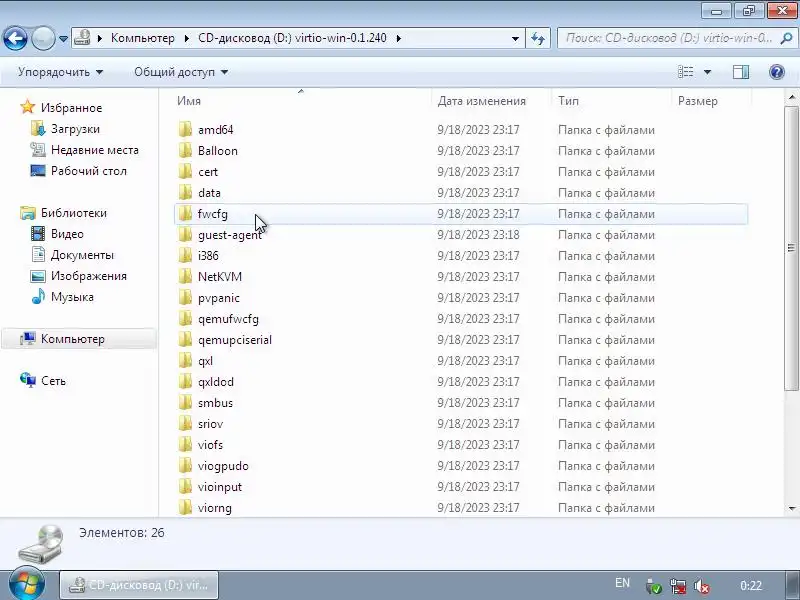Open the Музыка library

[72, 297]
